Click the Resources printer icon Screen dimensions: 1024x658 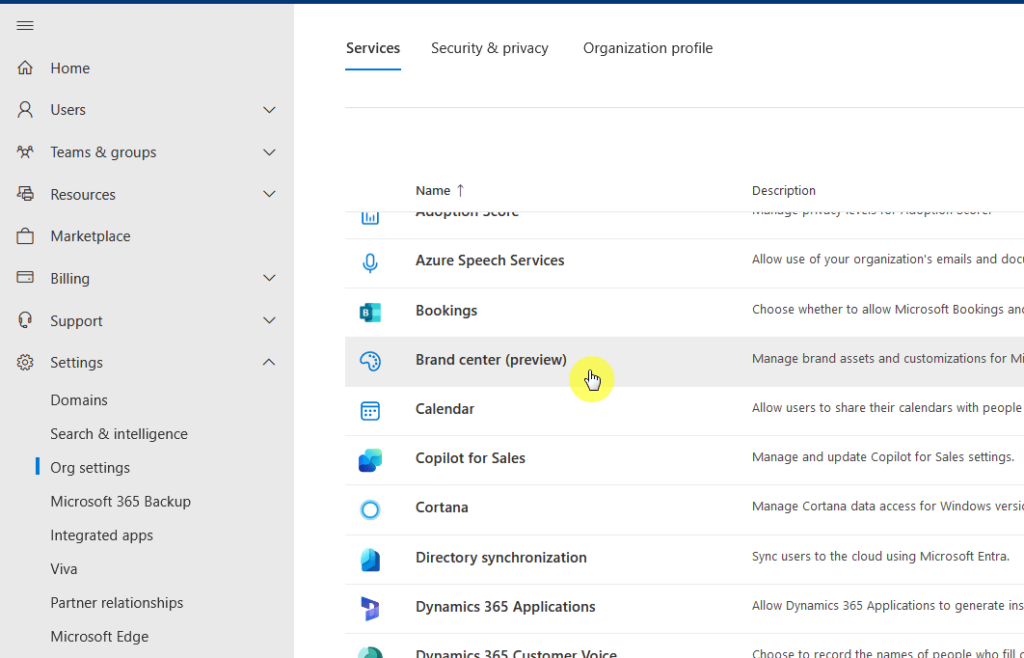pos(25,194)
